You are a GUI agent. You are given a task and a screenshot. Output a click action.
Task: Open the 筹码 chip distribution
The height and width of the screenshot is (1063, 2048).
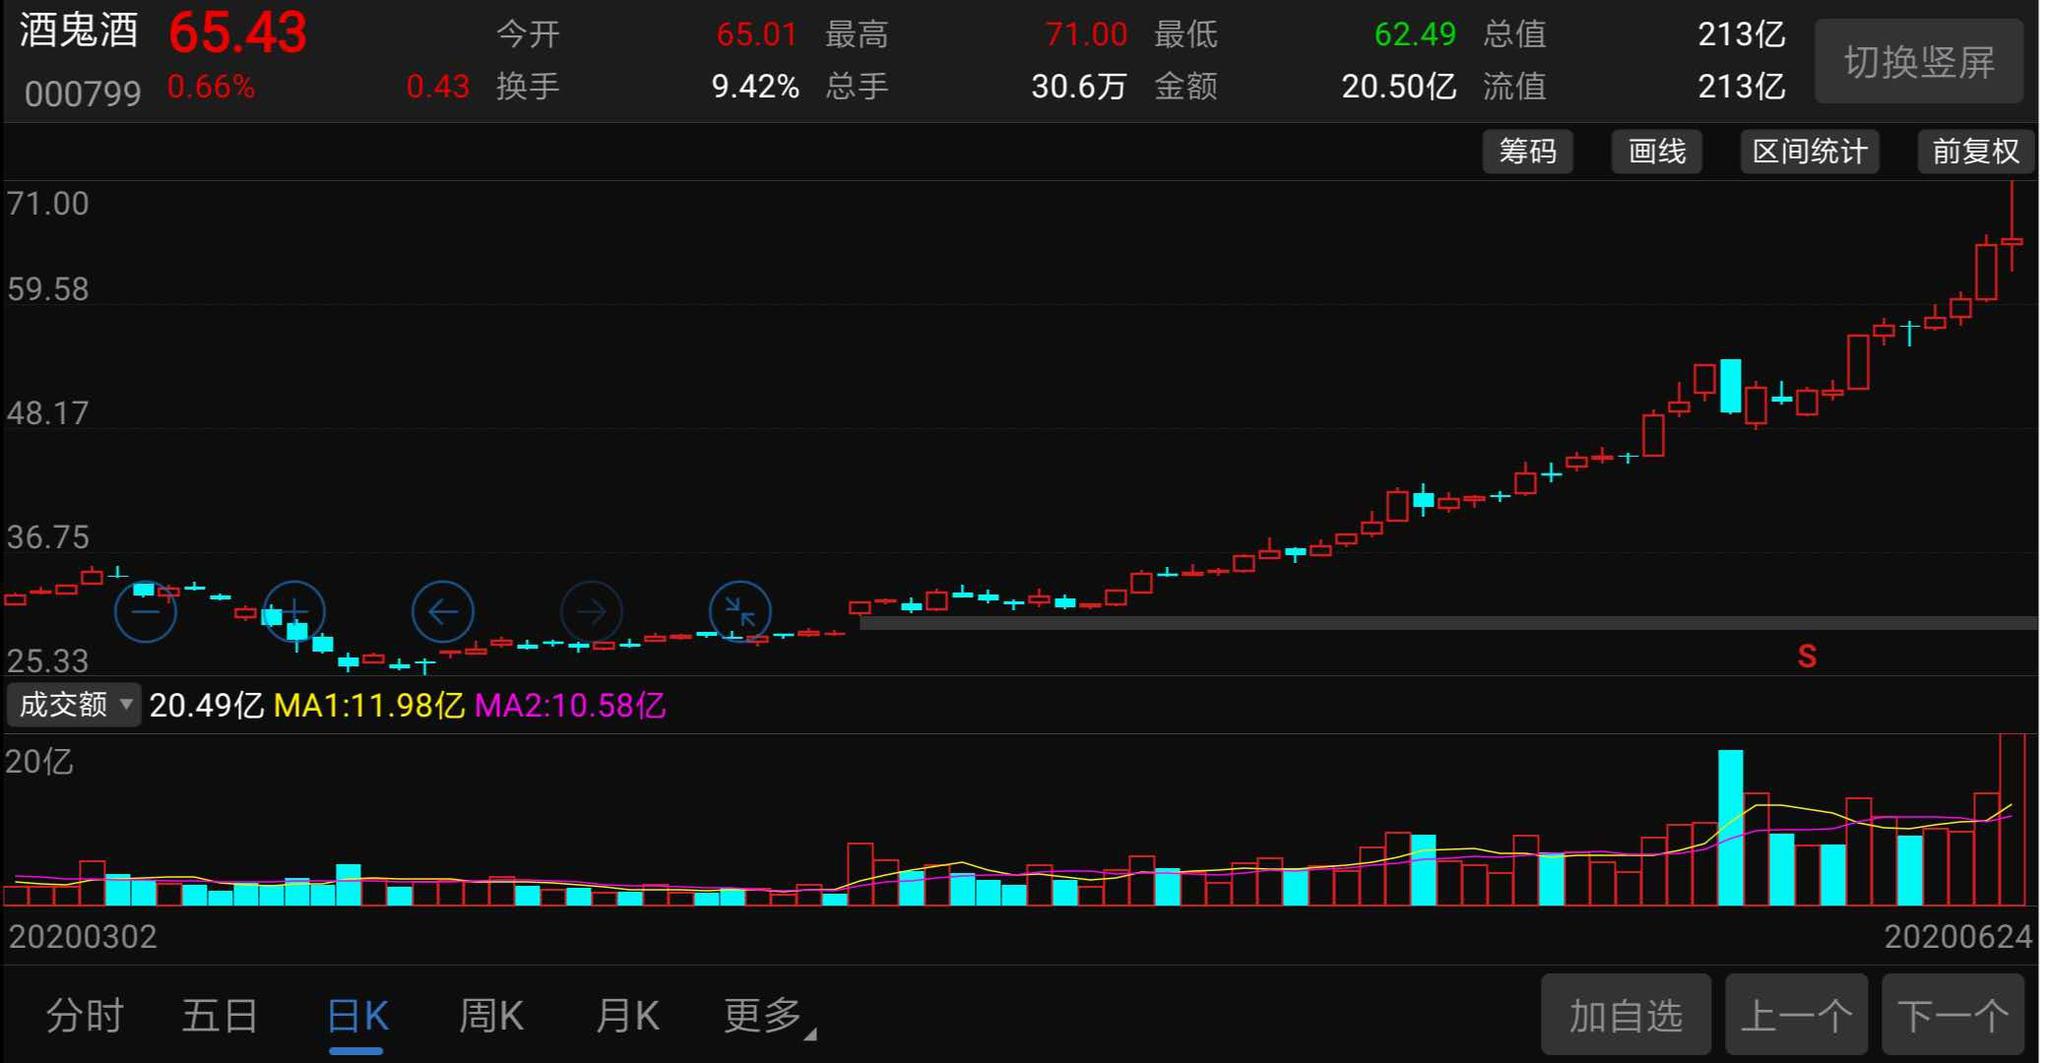point(1527,152)
